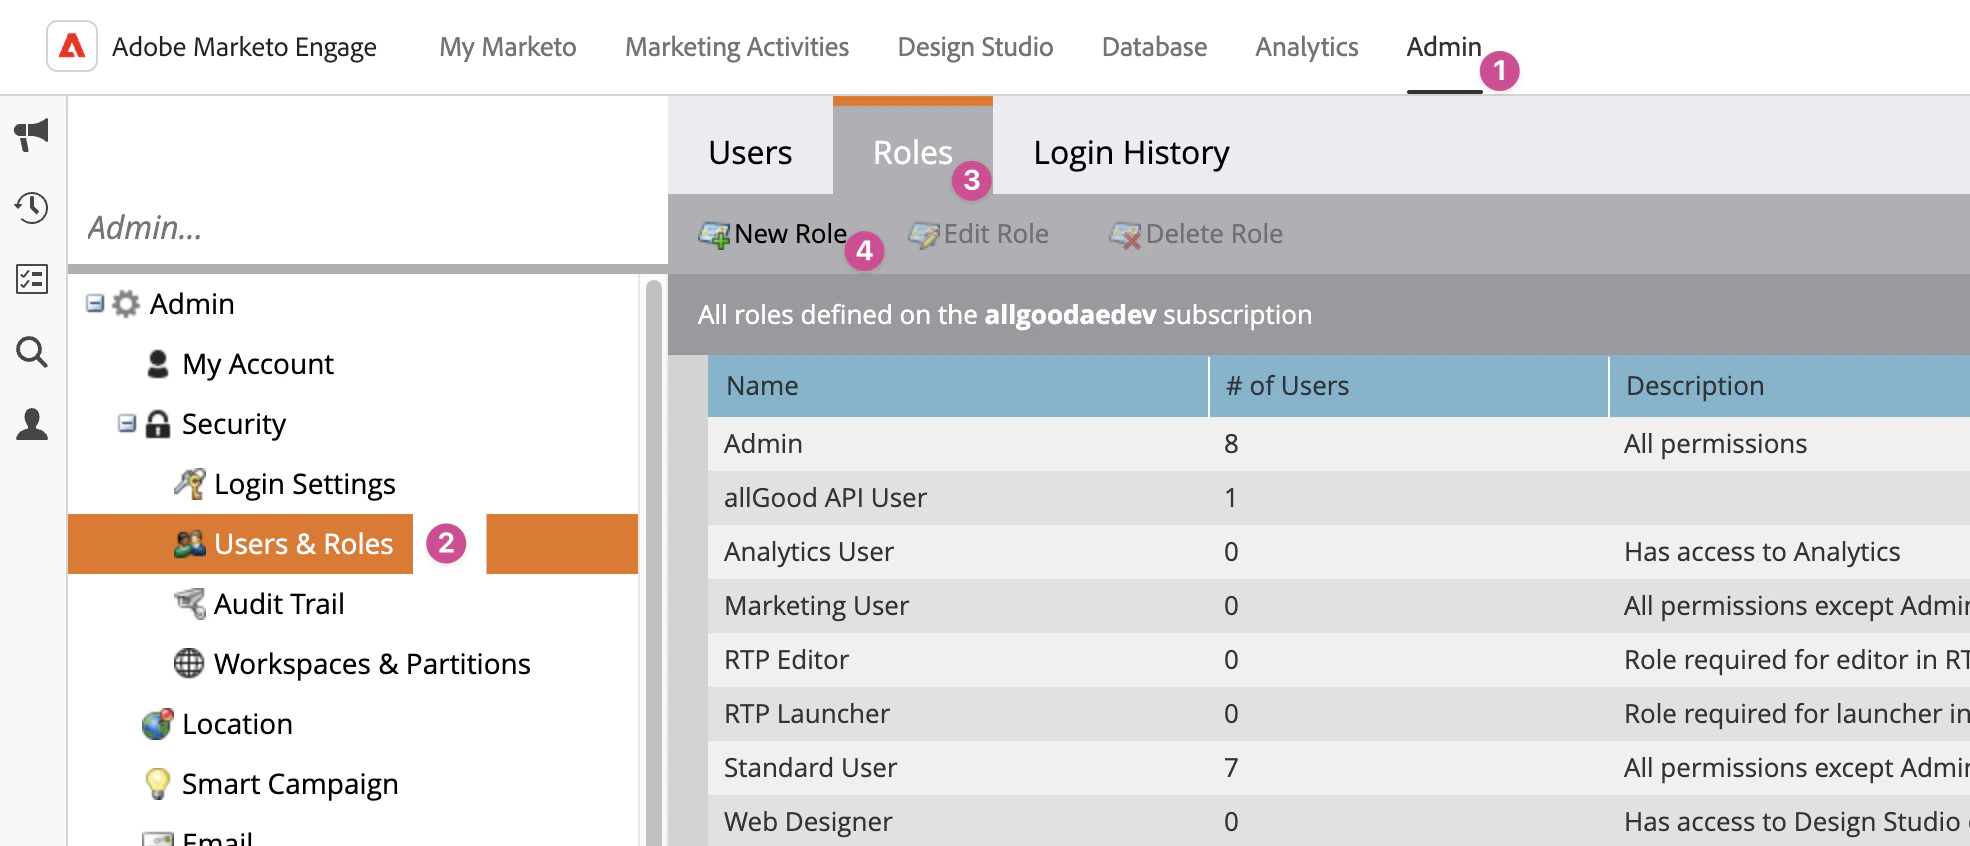Create a role with New Role
The height and width of the screenshot is (846, 1970).
[x=772, y=234]
